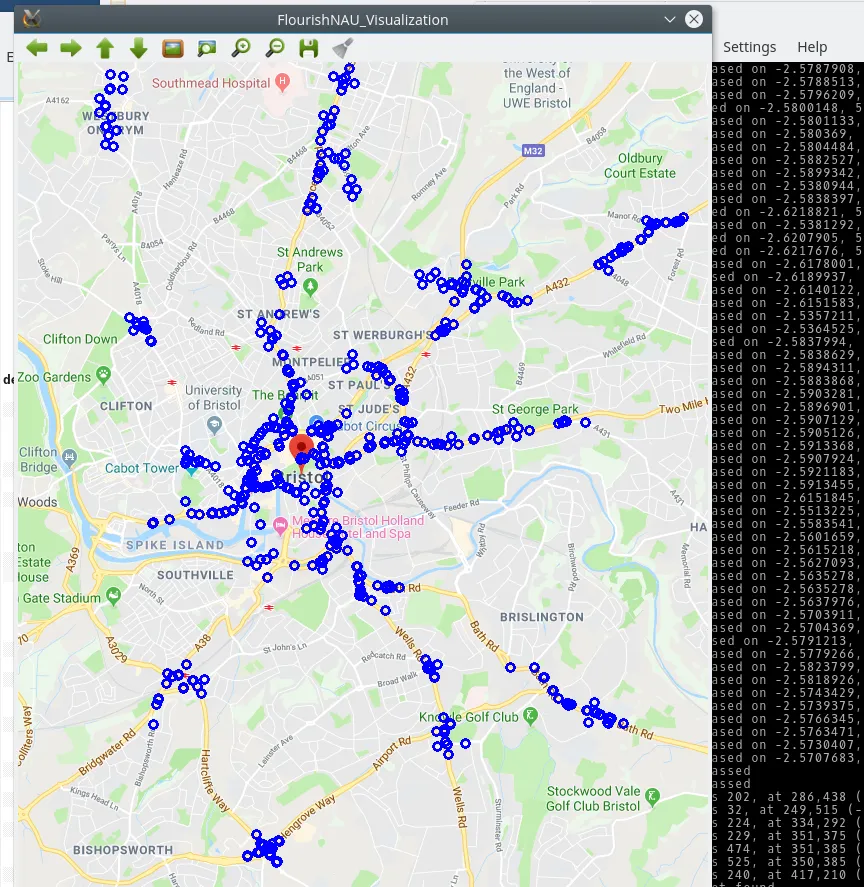This screenshot has width=864, height=887.
Task: Click the St Andrews Park green marker
Action: 310,287
